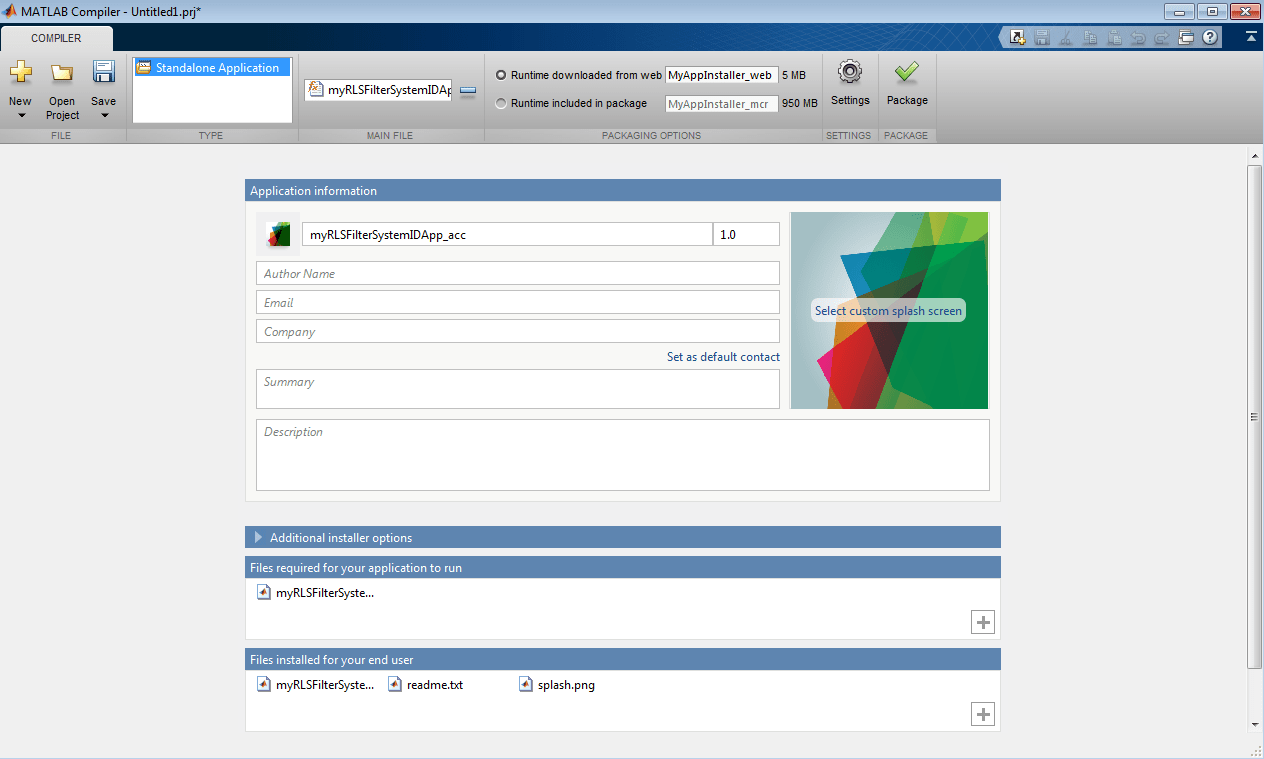The height and width of the screenshot is (759, 1264).
Task: Select Runtime downloaded from web option
Action: point(501,75)
